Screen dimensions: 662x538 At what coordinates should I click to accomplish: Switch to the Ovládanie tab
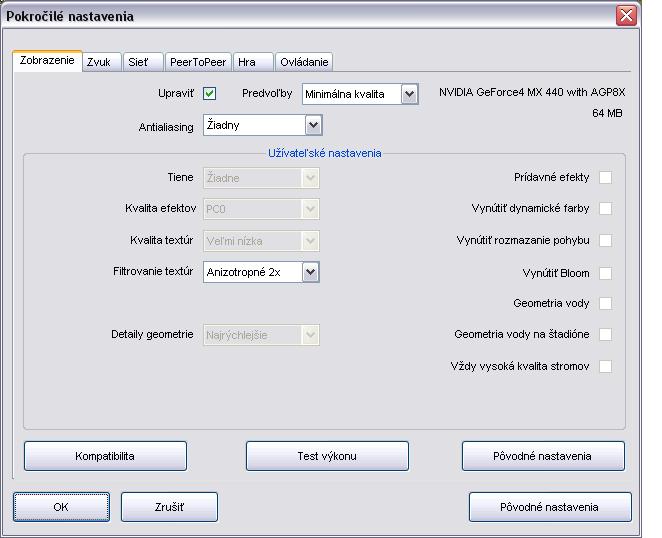[x=304, y=62]
